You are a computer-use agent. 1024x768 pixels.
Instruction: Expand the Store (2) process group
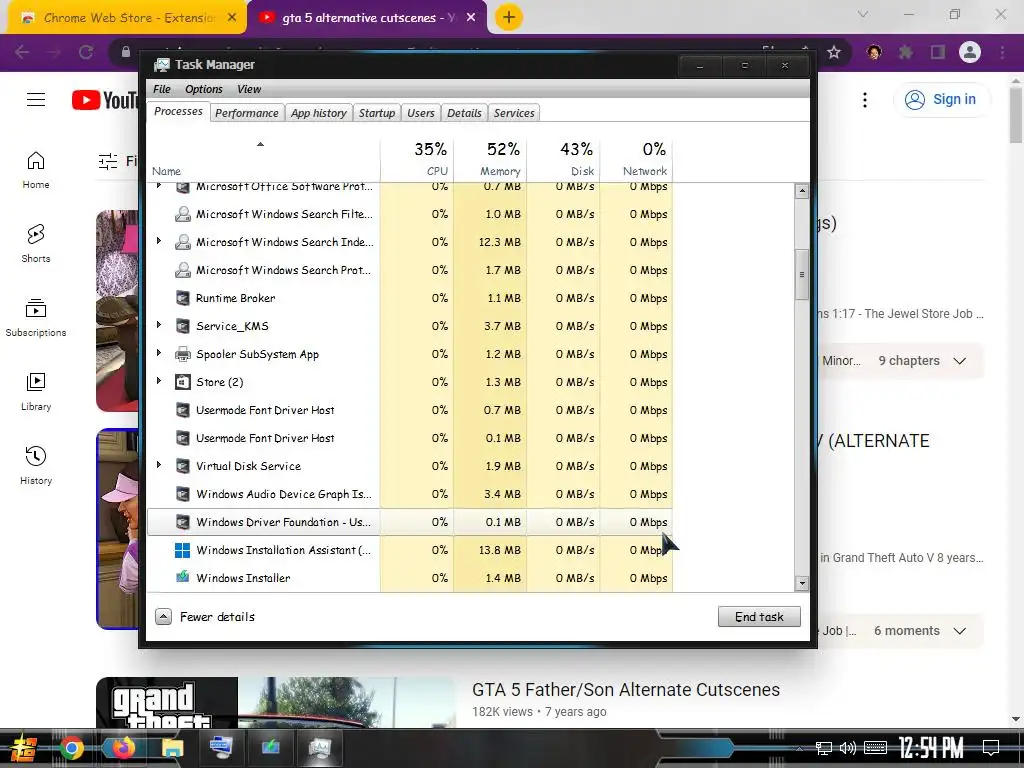coord(159,381)
